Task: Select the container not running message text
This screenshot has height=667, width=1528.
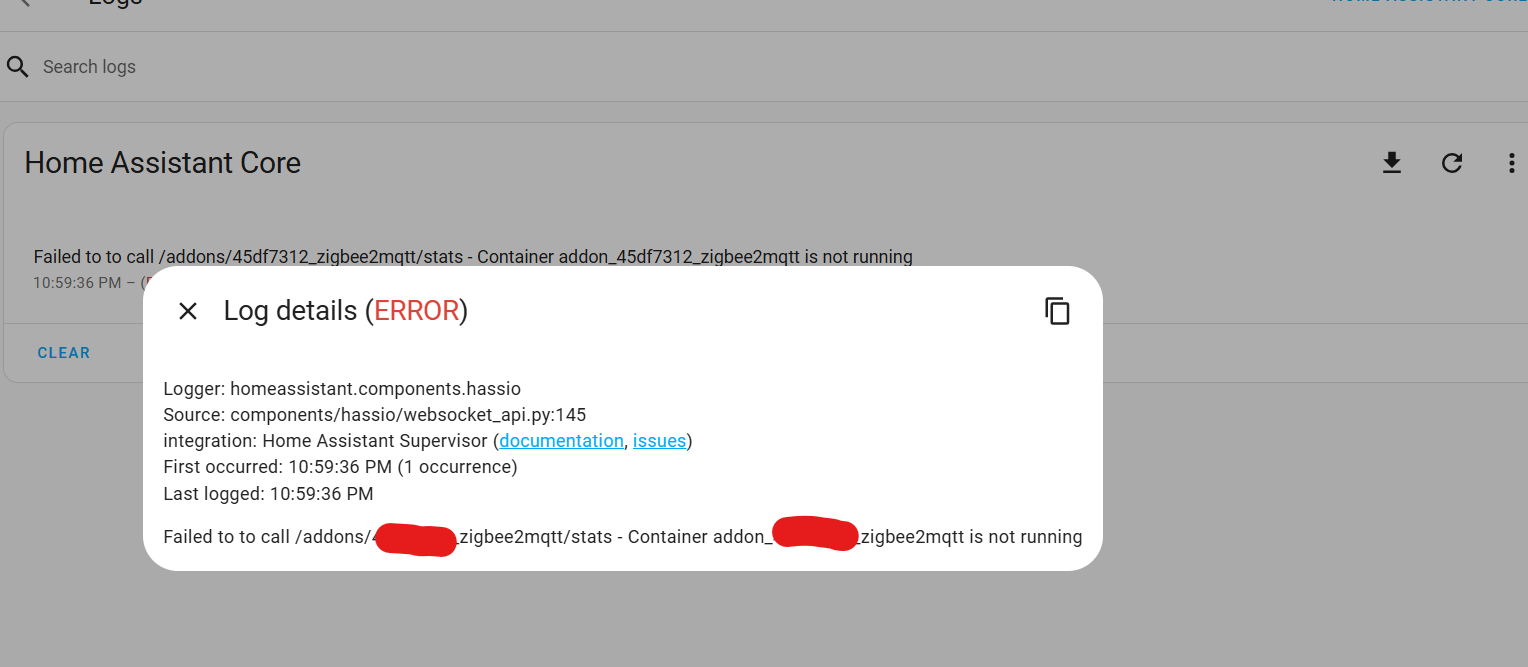Action: point(622,536)
